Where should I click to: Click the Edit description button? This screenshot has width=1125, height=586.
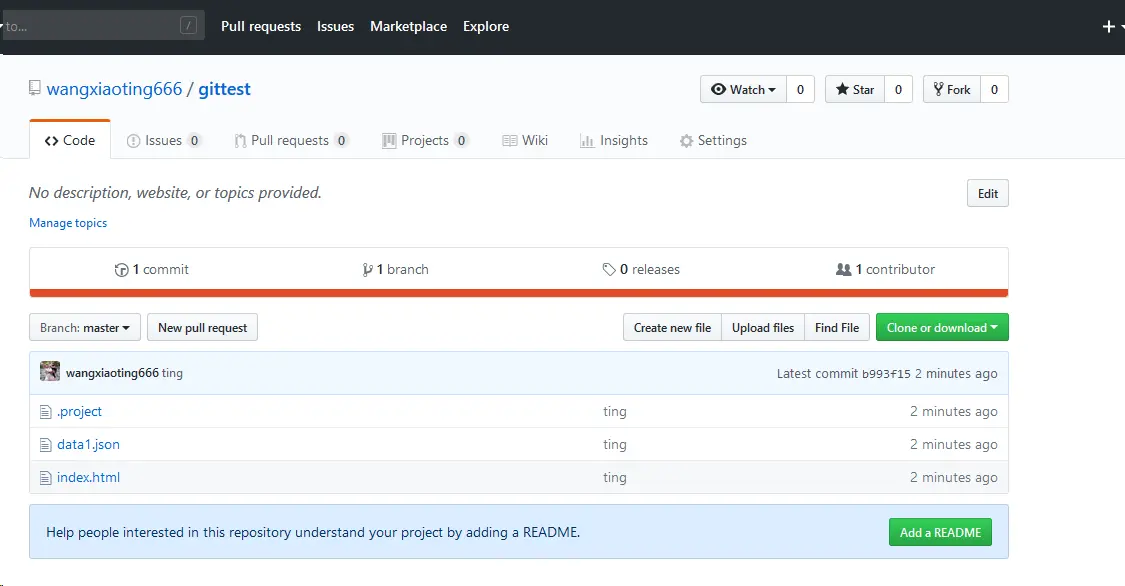[x=988, y=194]
